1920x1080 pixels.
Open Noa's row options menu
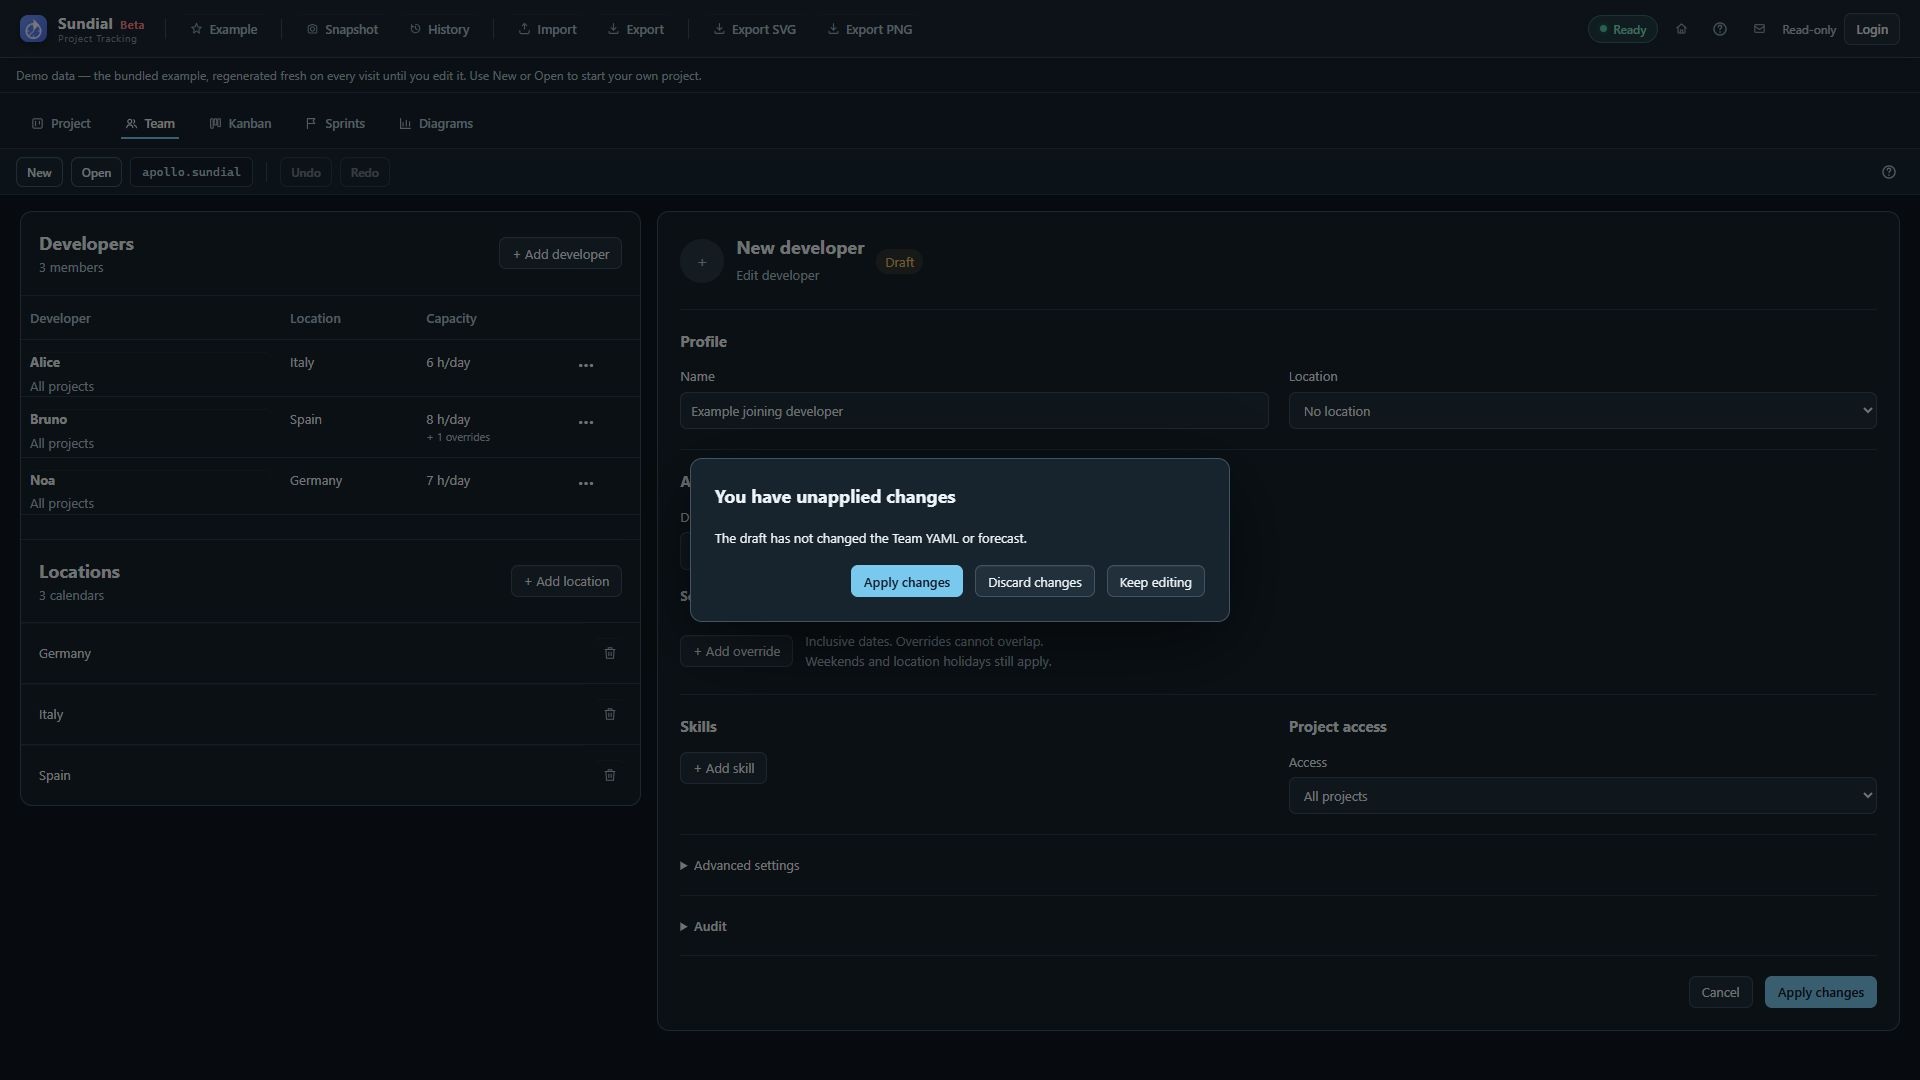point(586,484)
